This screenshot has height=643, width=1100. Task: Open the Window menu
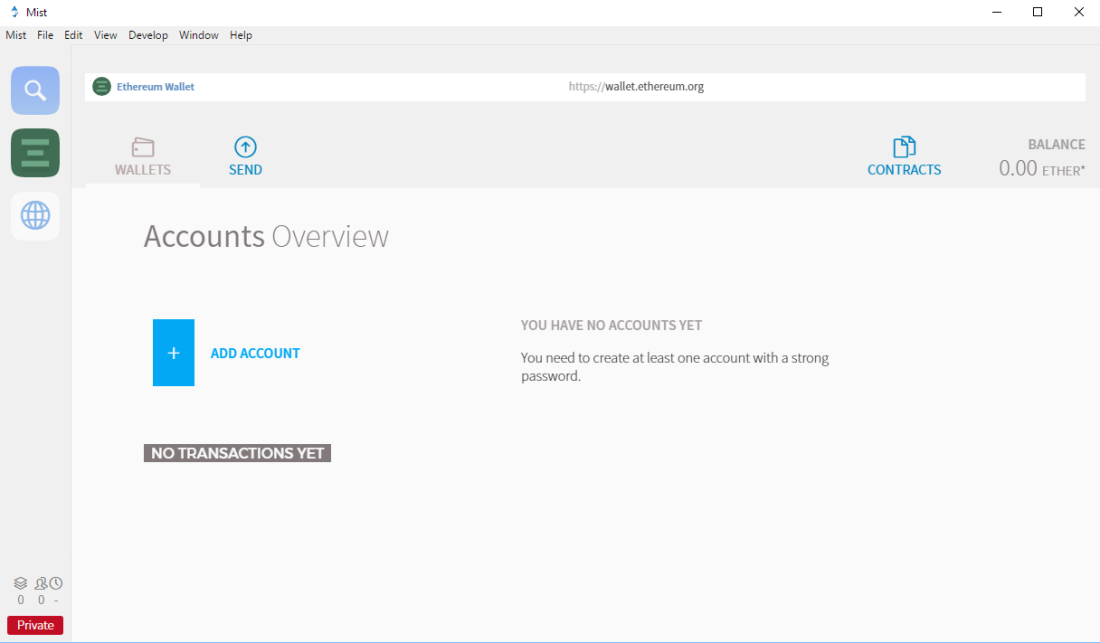pos(198,35)
